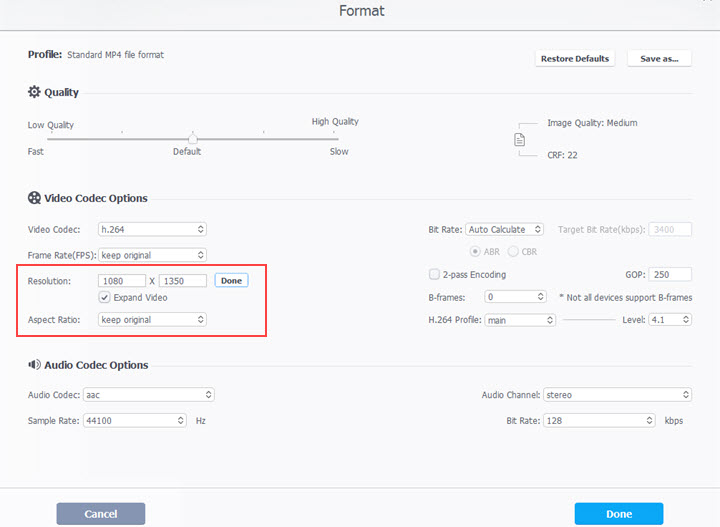
Task: Enable 2-pass Encoding checkbox
Action: 433,274
